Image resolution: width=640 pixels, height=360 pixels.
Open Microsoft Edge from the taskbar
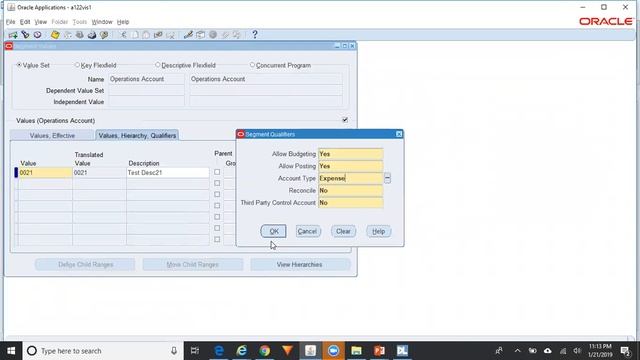click(x=219, y=351)
